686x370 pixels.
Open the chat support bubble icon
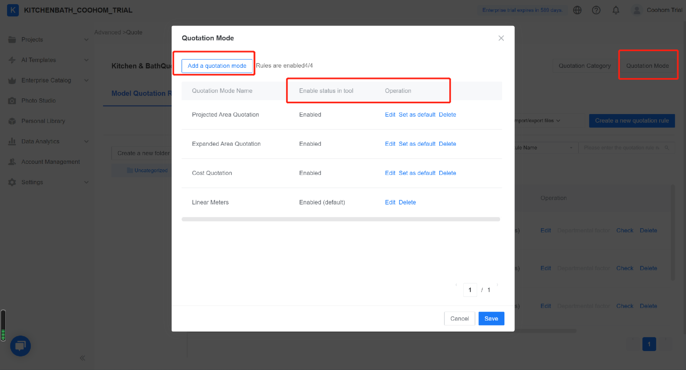point(20,346)
